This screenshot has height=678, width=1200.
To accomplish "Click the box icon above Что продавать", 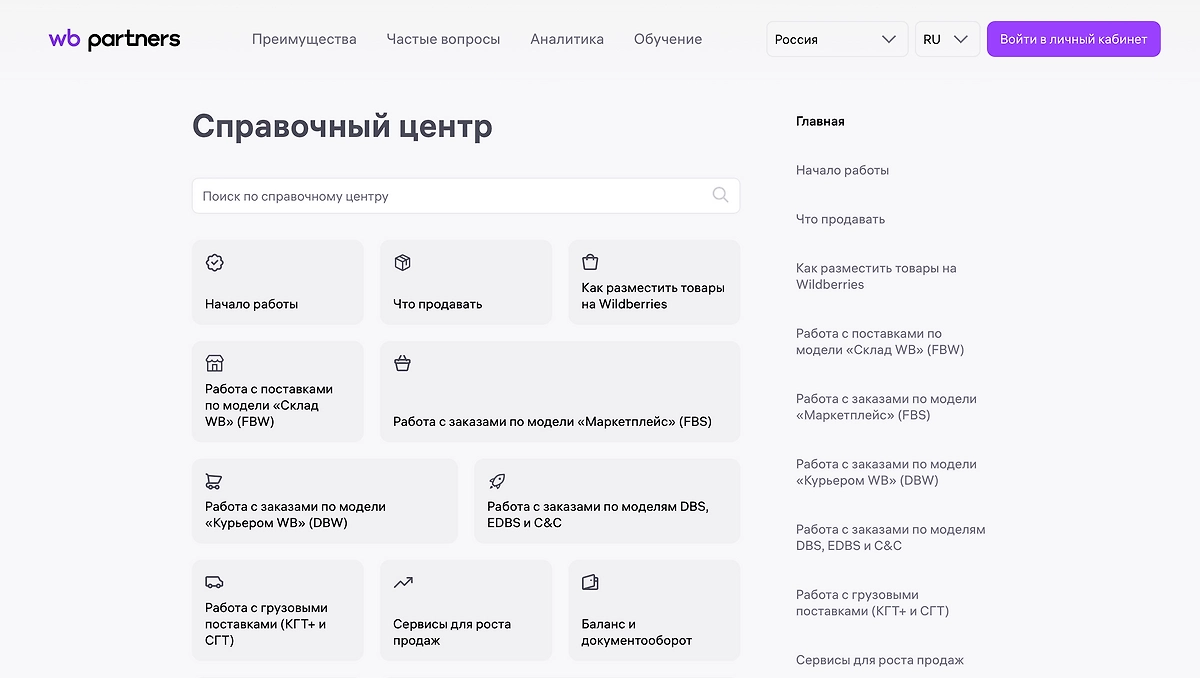I will coord(402,262).
